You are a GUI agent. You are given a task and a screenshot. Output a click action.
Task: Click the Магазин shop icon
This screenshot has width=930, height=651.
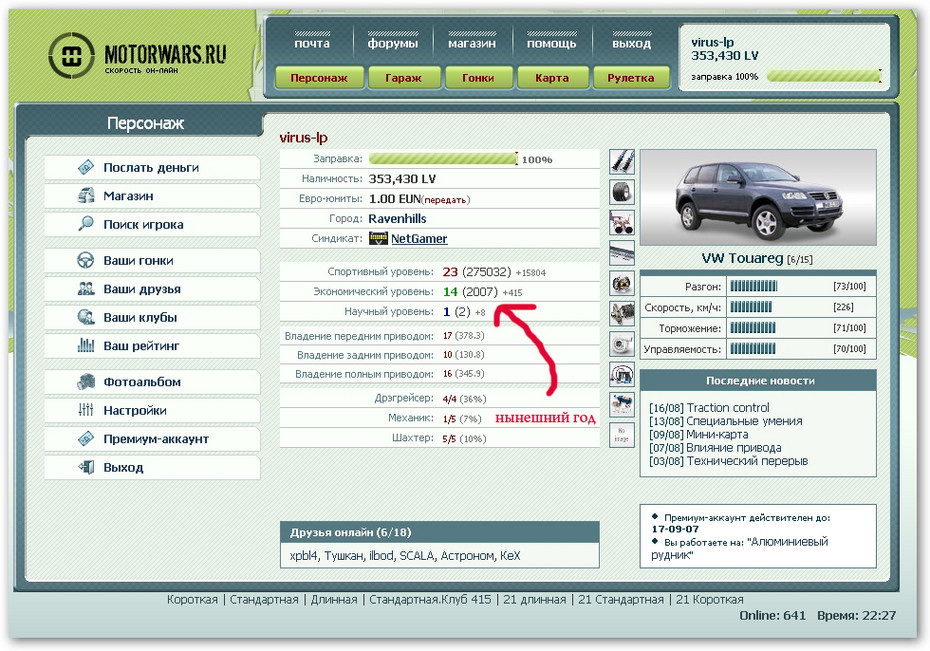pos(86,196)
